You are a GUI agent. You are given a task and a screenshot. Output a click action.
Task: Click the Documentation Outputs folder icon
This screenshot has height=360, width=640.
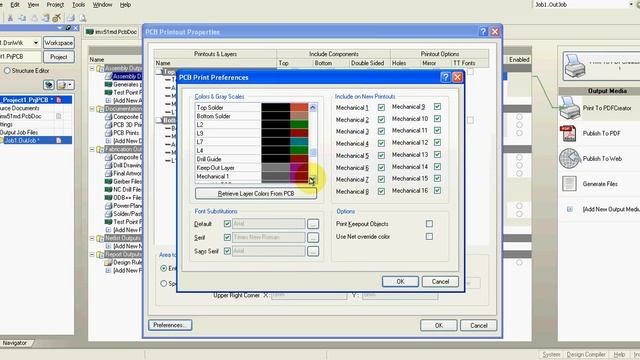(100, 109)
